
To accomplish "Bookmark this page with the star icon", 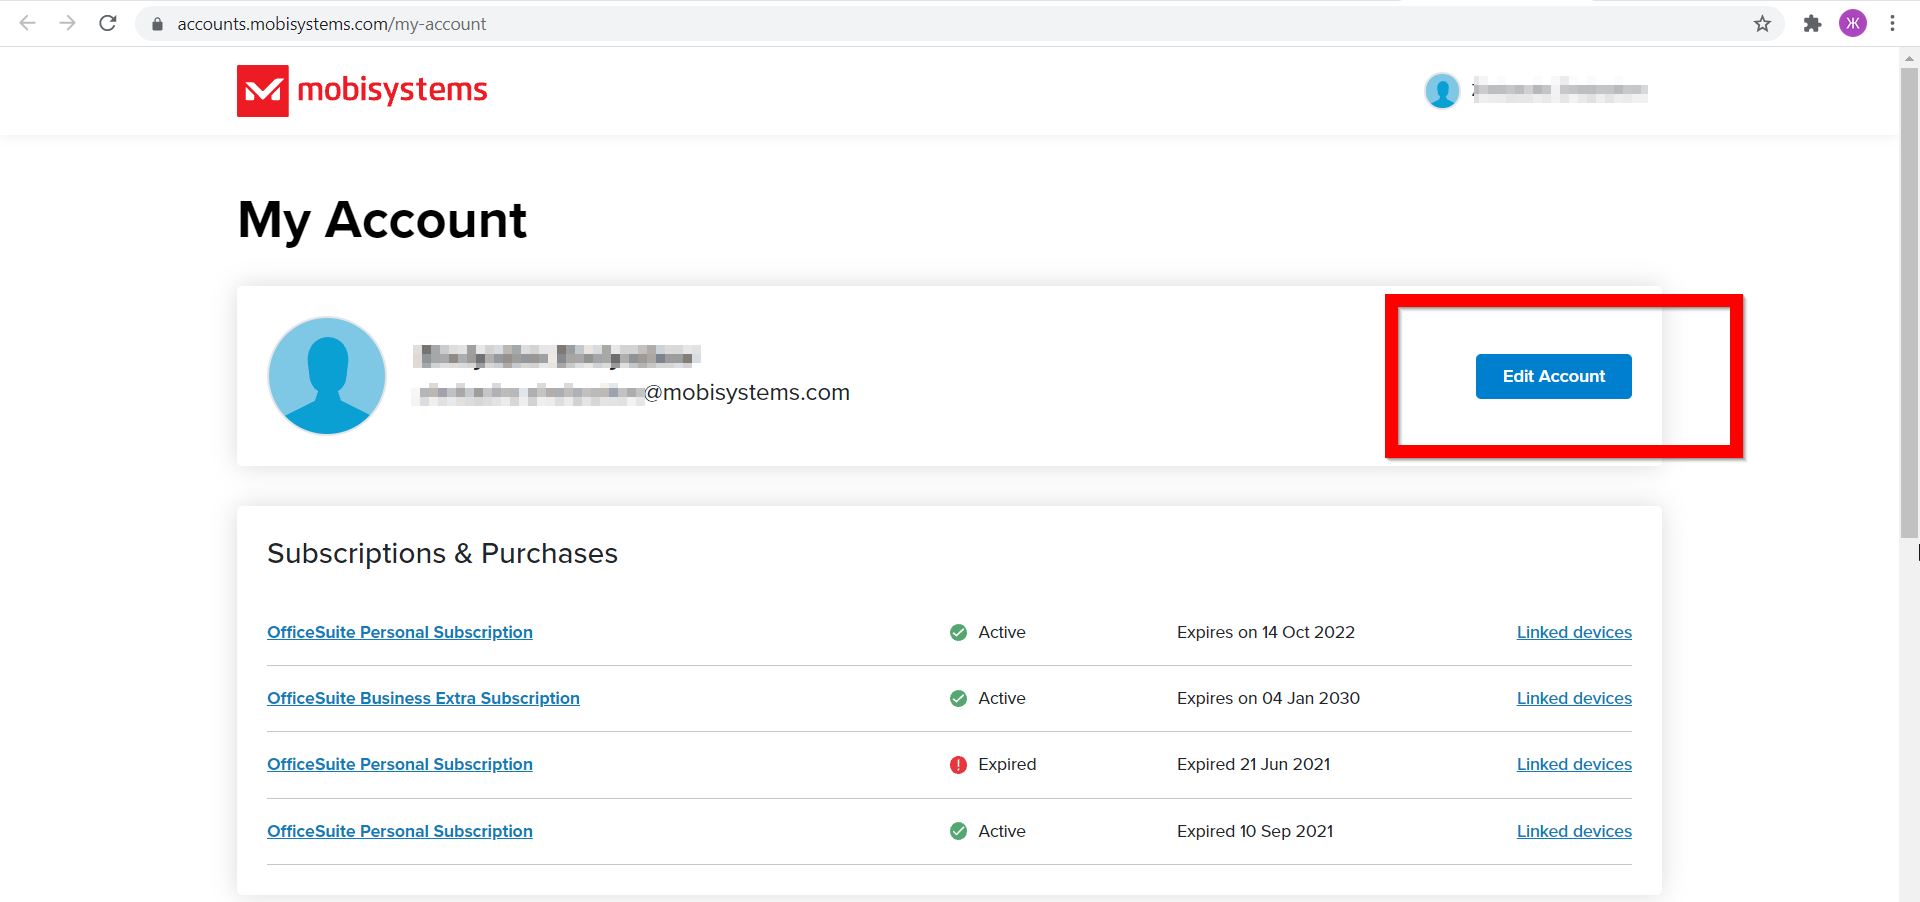I will click(x=1762, y=23).
